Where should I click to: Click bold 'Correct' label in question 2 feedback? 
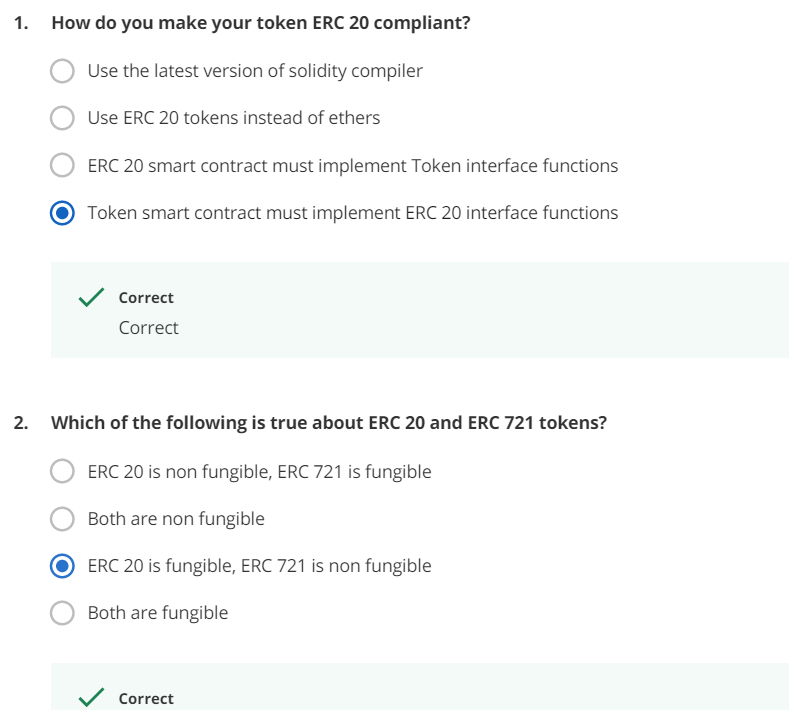point(146,698)
